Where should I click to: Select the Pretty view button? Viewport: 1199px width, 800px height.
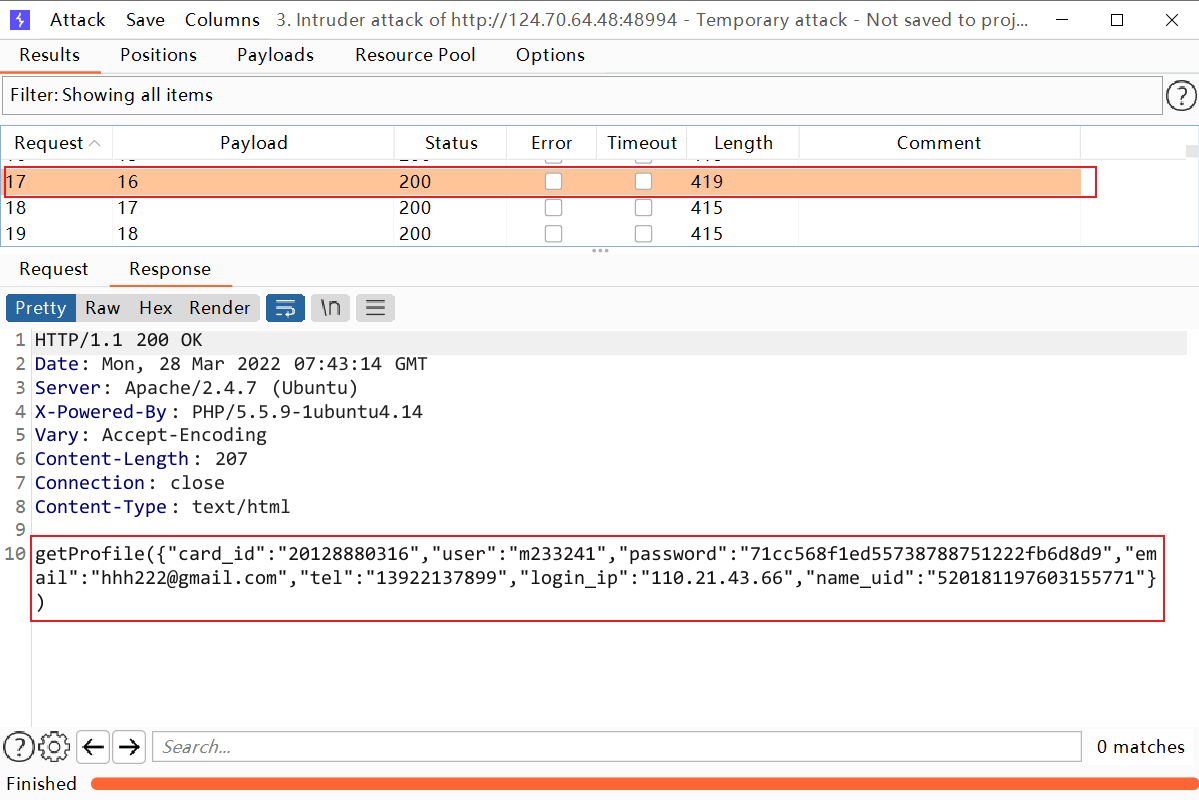[x=41, y=308]
